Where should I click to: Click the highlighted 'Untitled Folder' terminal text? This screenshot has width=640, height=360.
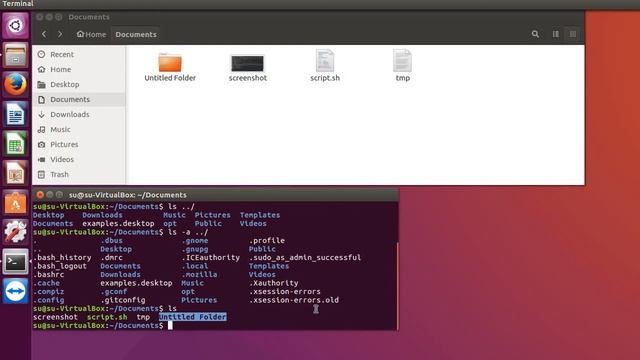pyautogui.click(x=193, y=317)
